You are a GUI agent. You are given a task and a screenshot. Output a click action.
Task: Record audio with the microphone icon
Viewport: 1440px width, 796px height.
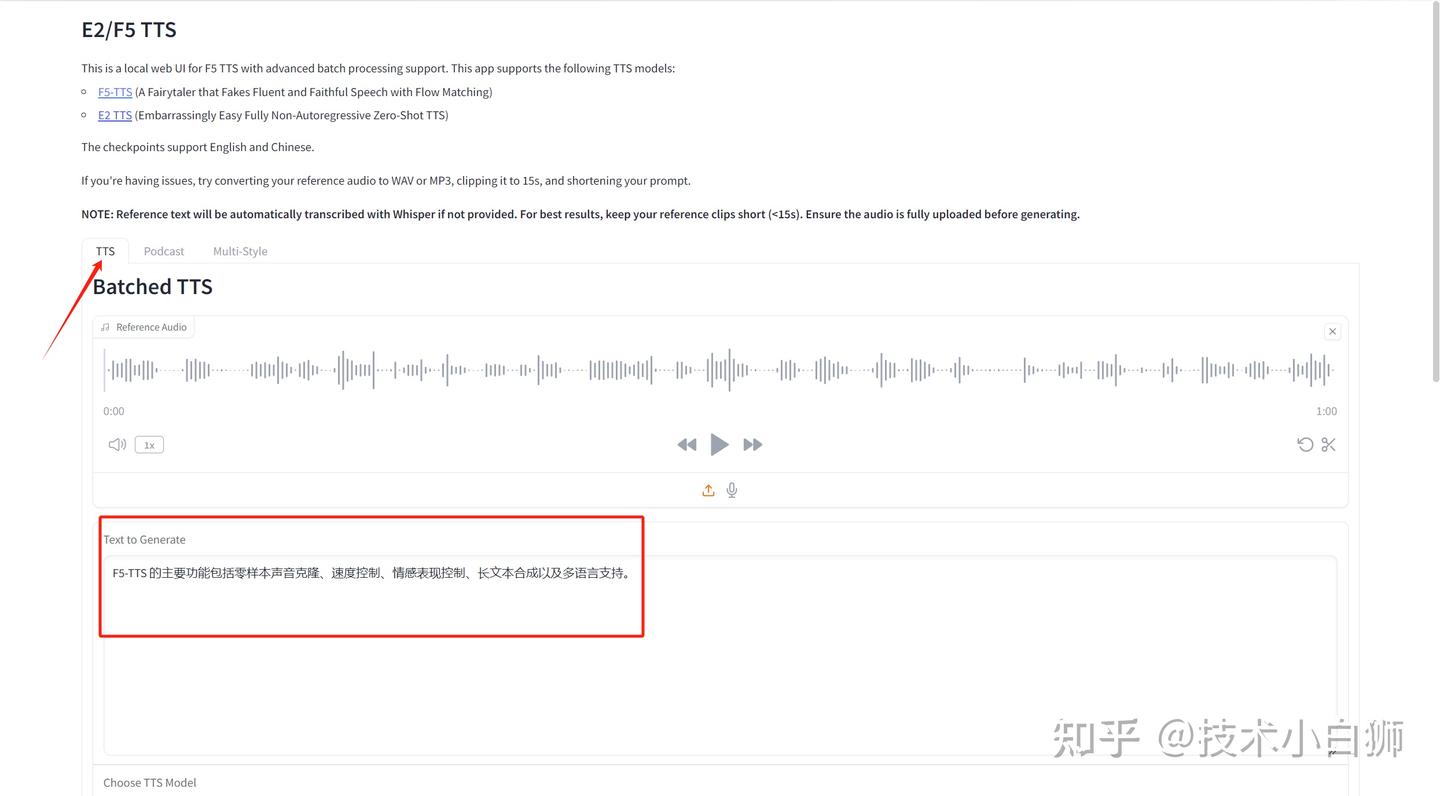(x=731, y=490)
